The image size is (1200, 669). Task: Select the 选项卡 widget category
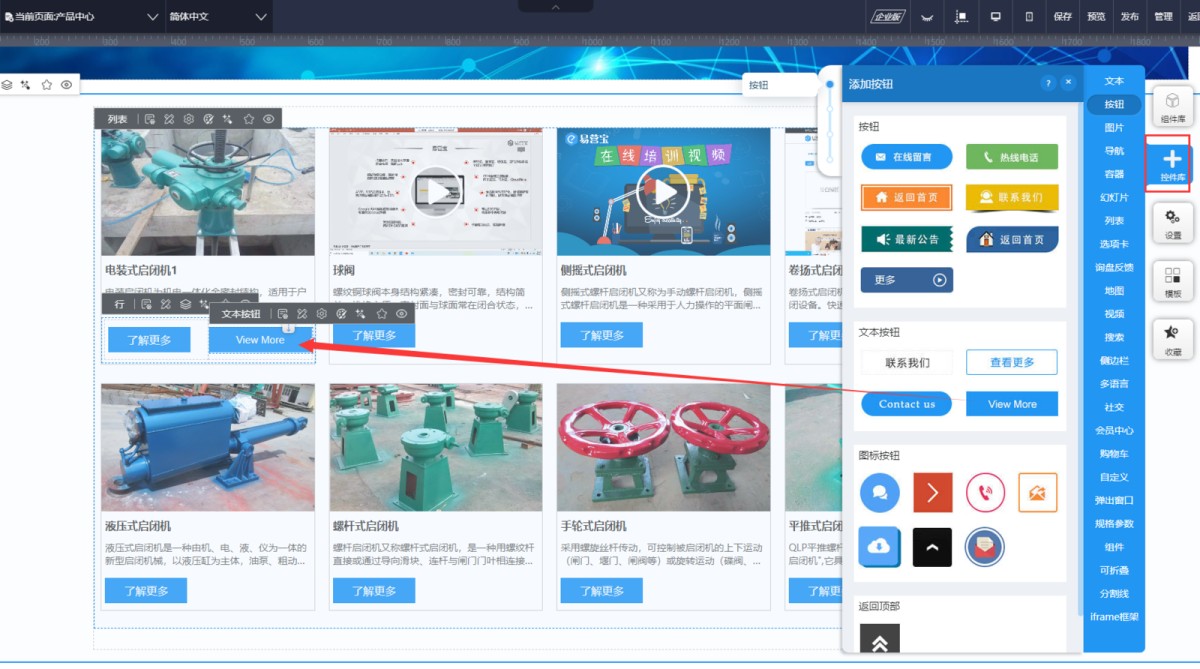pos(1114,244)
